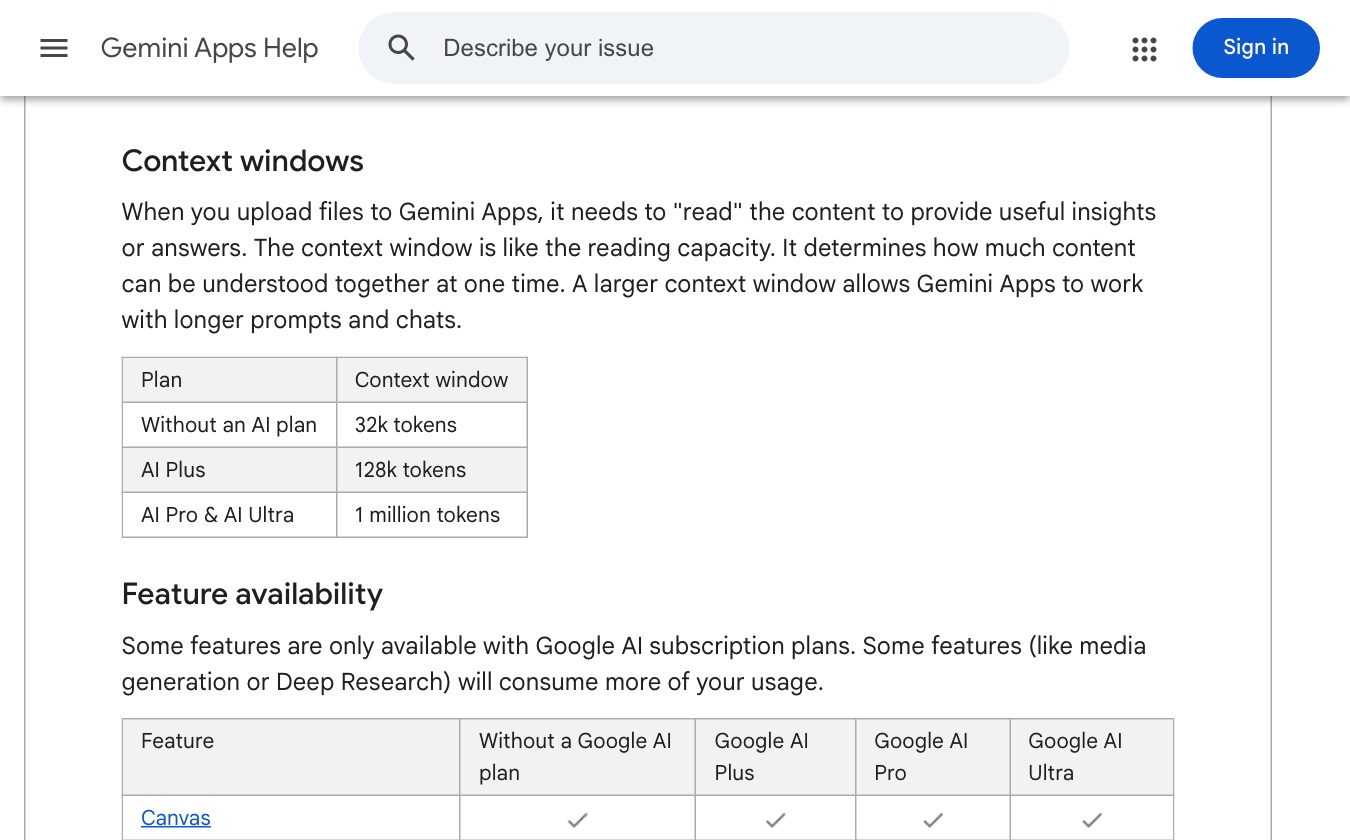Click the 'Google AI Ultra' column header
This screenshot has height=840, width=1350.
1092,757
